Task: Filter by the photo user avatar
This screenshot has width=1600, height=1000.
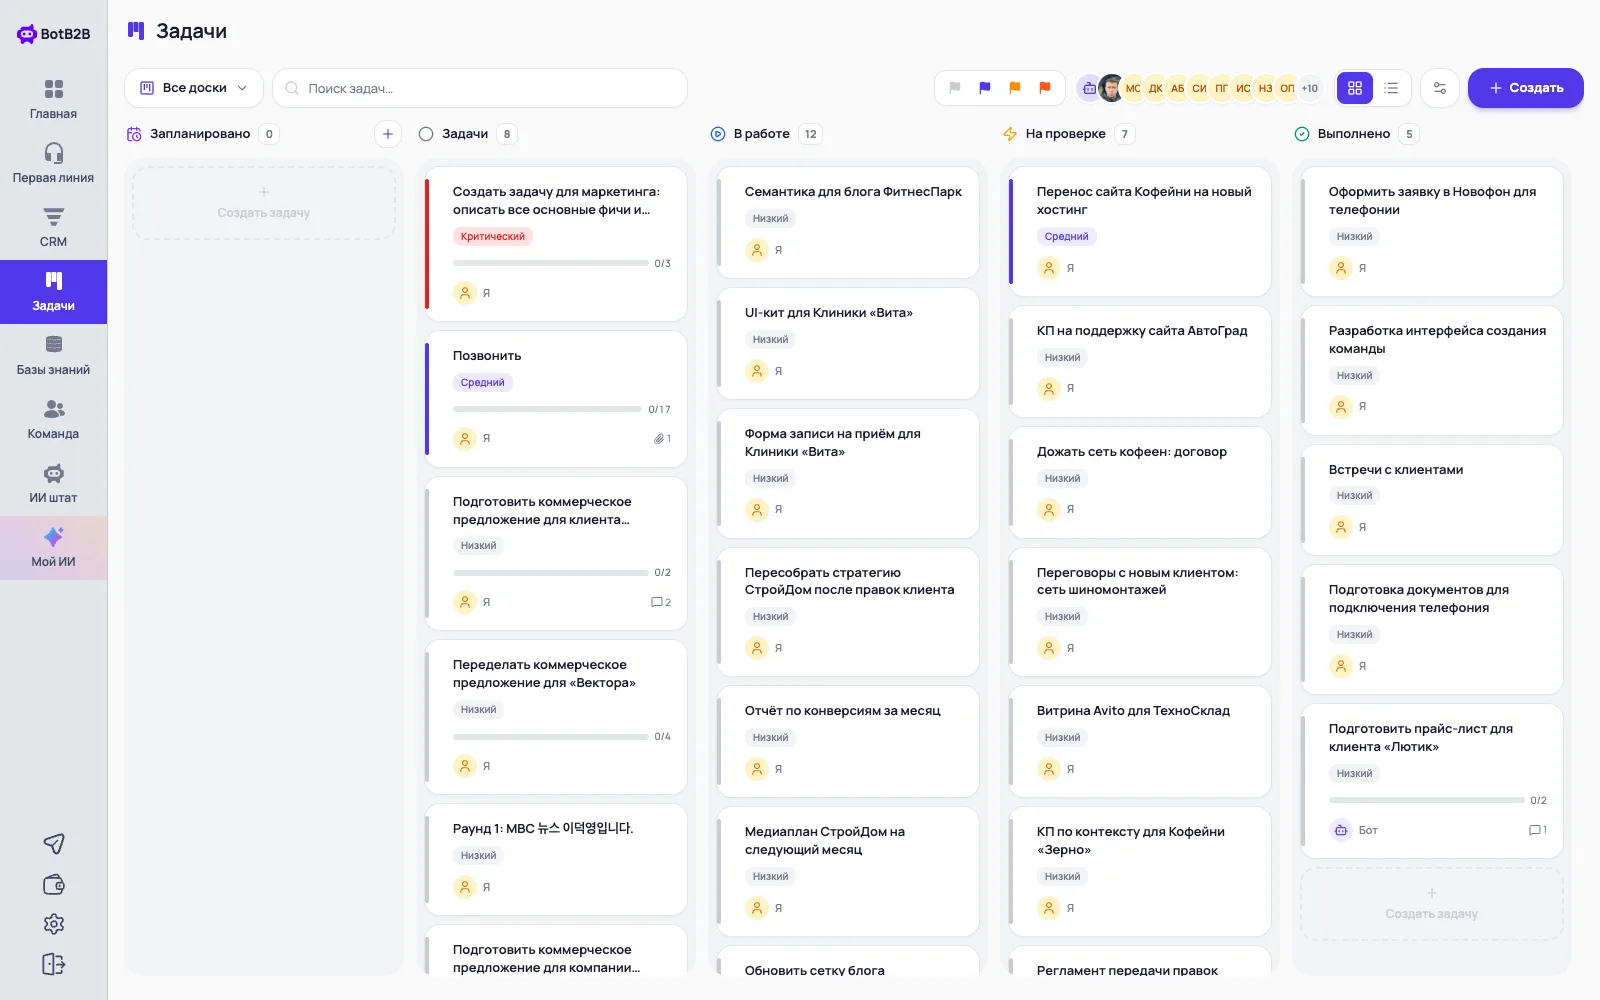Action: [1111, 88]
